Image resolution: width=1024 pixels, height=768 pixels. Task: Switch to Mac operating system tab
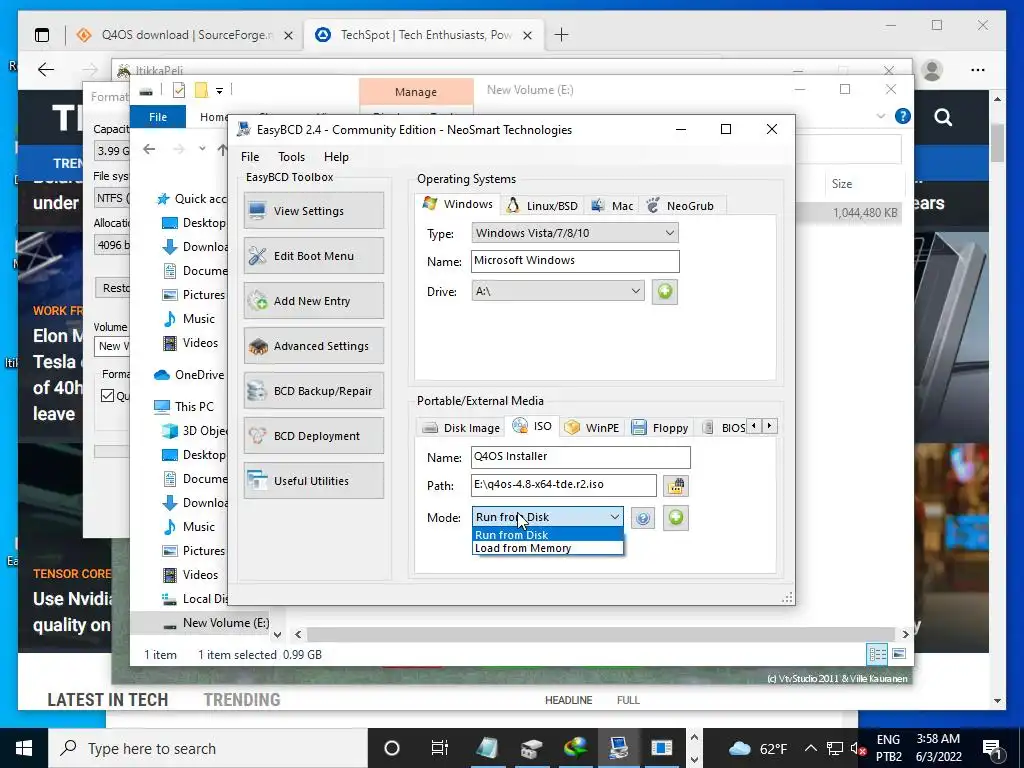click(612, 206)
